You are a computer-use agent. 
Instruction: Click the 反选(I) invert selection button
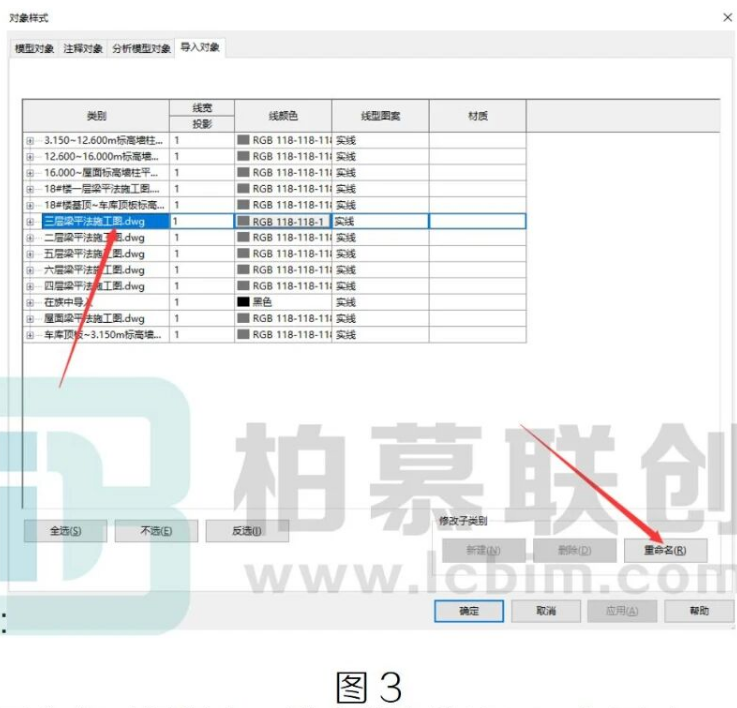[247, 531]
